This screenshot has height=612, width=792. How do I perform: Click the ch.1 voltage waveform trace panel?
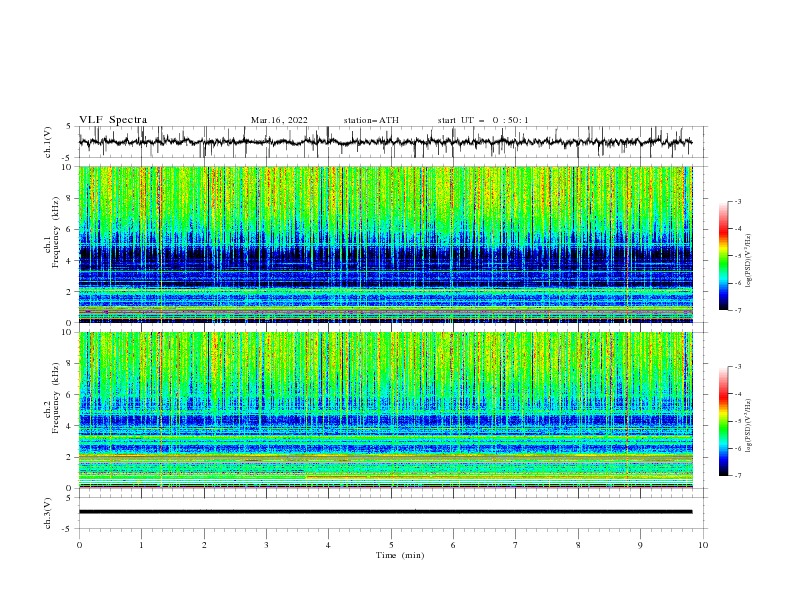tap(393, 142)
